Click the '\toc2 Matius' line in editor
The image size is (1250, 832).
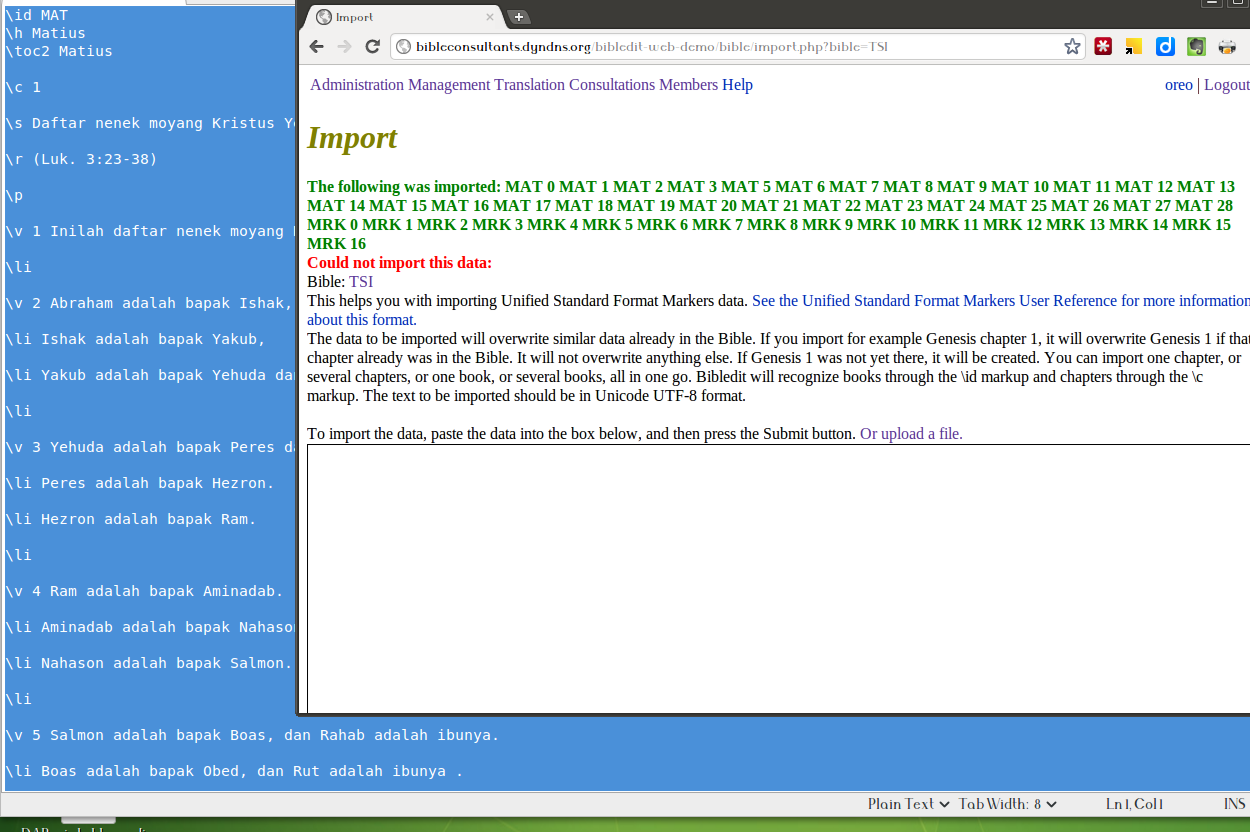click(x=59, y=51)
